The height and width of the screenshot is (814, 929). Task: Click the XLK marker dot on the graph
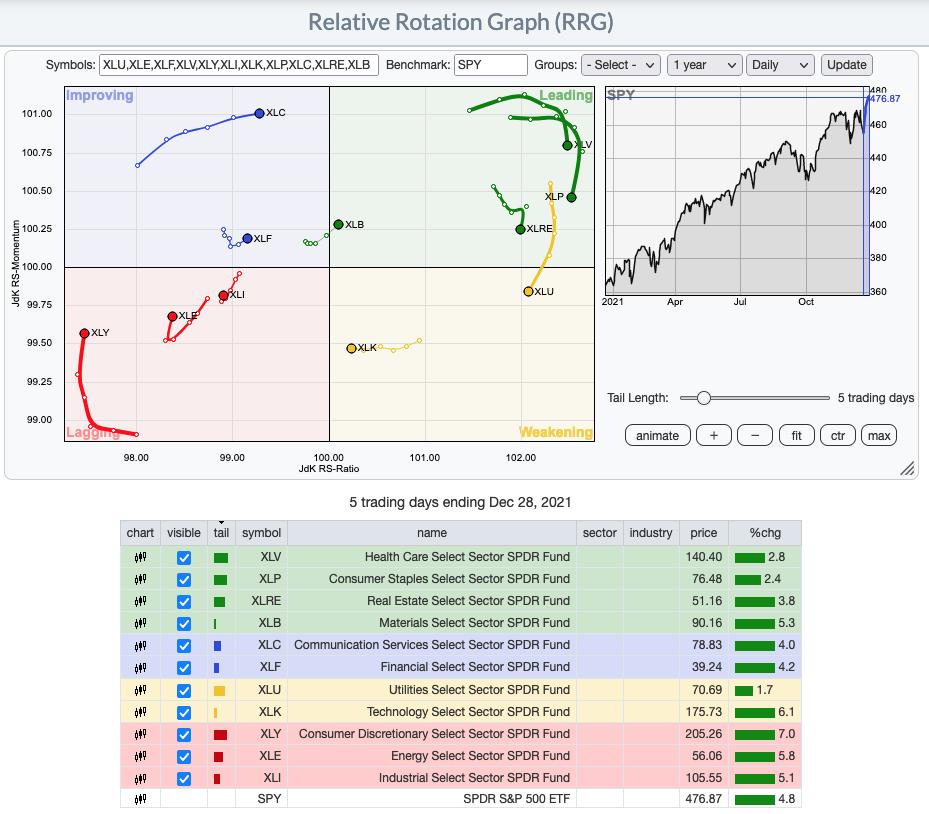351,348
